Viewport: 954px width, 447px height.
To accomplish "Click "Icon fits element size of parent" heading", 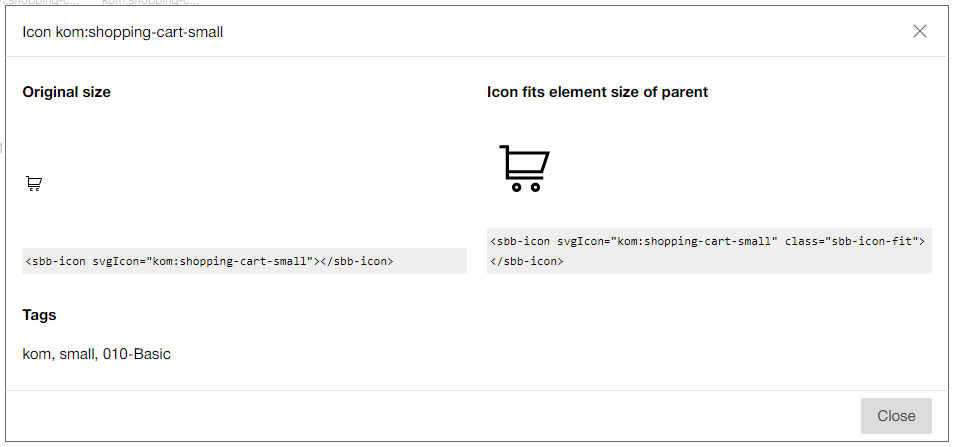I will click(597, 92).
